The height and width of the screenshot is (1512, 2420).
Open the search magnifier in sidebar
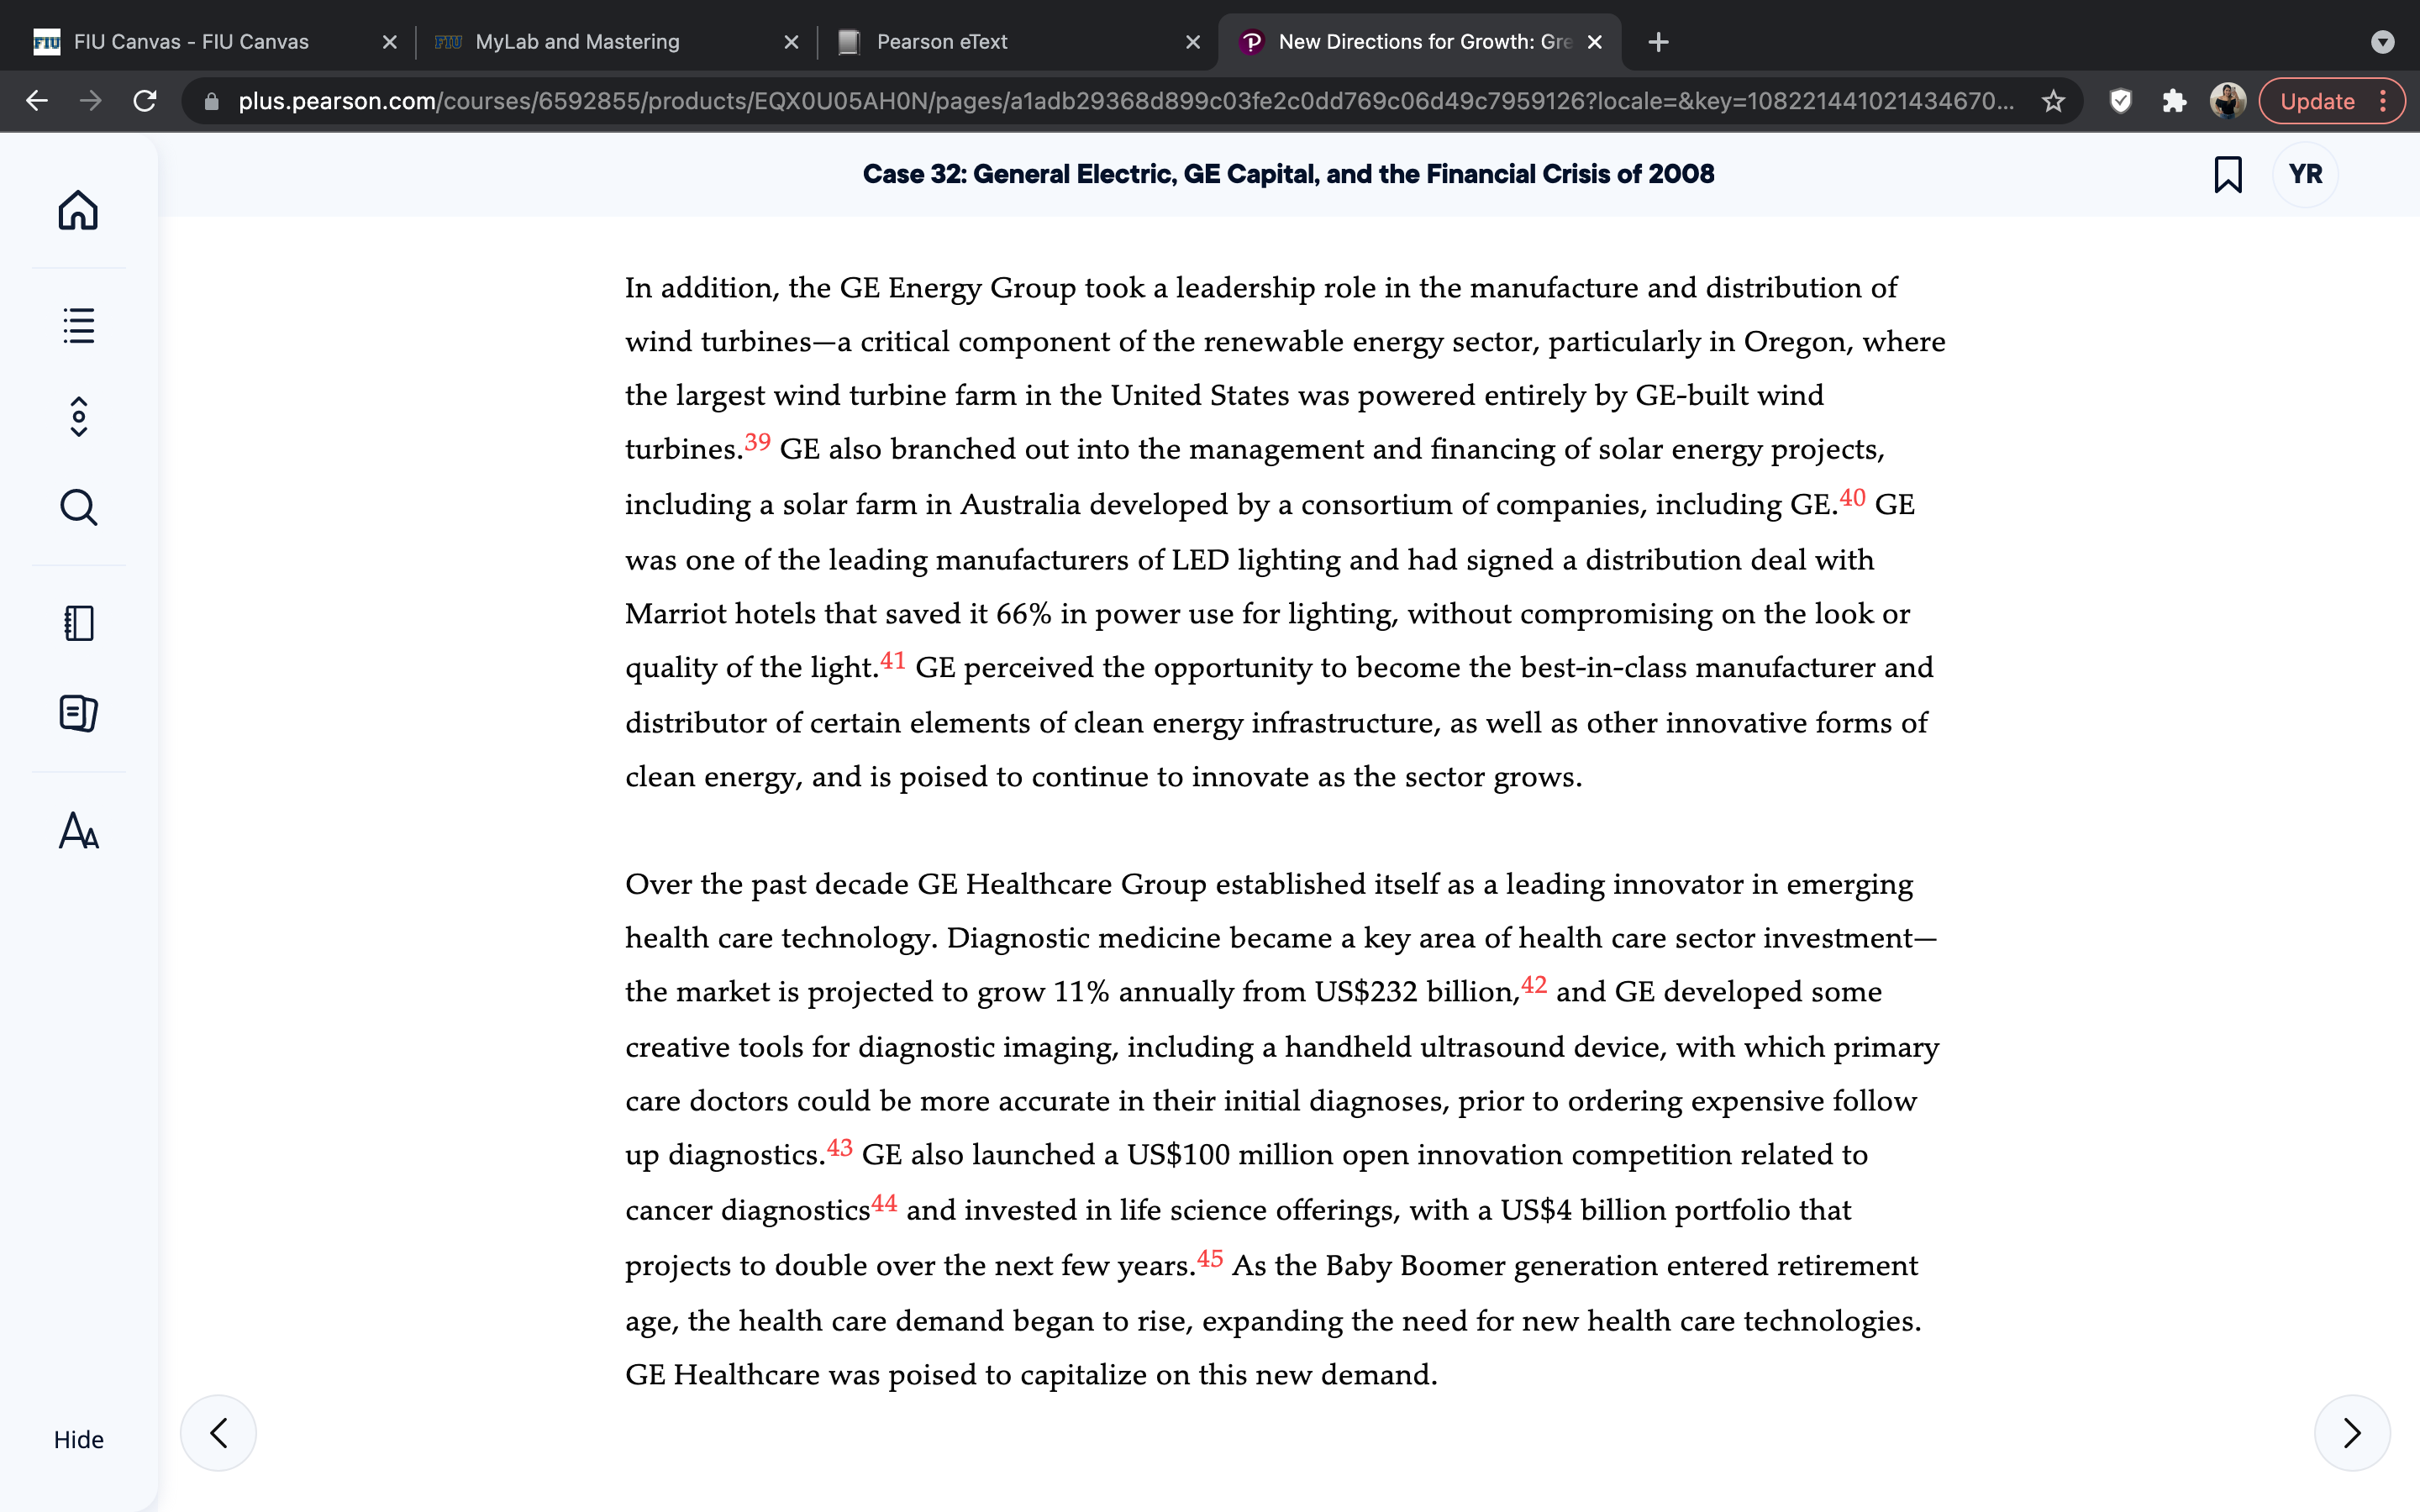(x=78, y=507)
